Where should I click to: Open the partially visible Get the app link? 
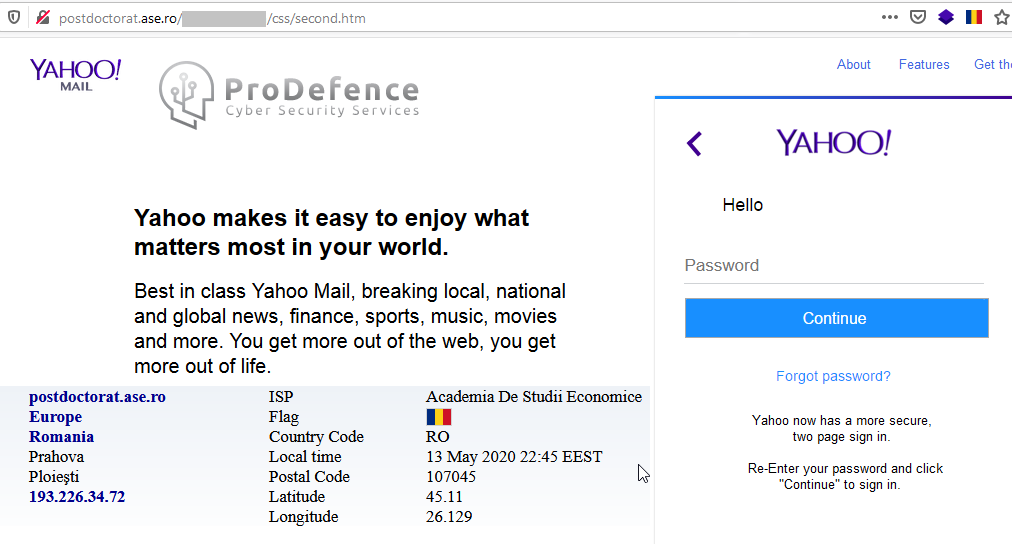(x=993, y=65)
